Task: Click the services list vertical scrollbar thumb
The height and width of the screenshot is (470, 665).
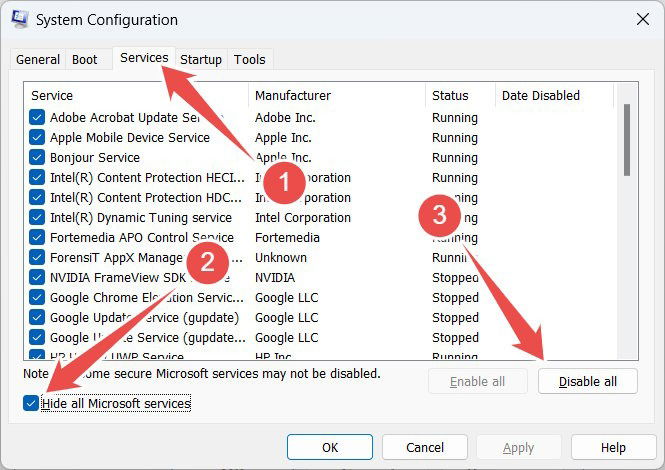Action: (627, 140)
